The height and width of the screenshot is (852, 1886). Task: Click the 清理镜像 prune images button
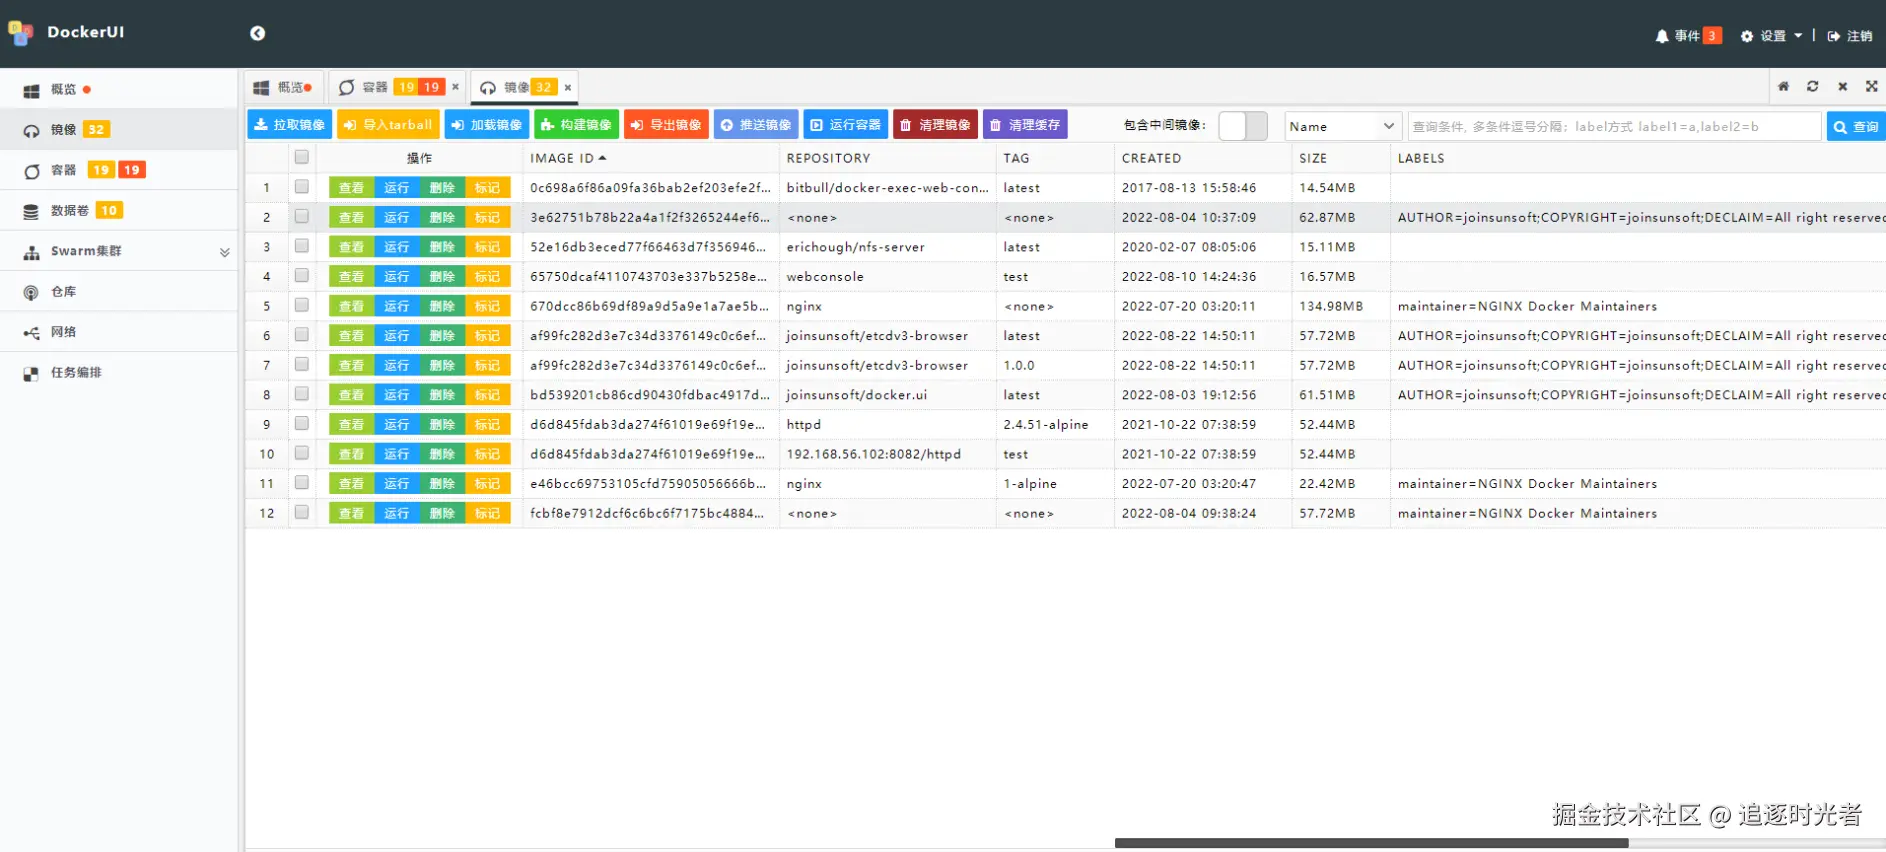[x=935, y=125]
